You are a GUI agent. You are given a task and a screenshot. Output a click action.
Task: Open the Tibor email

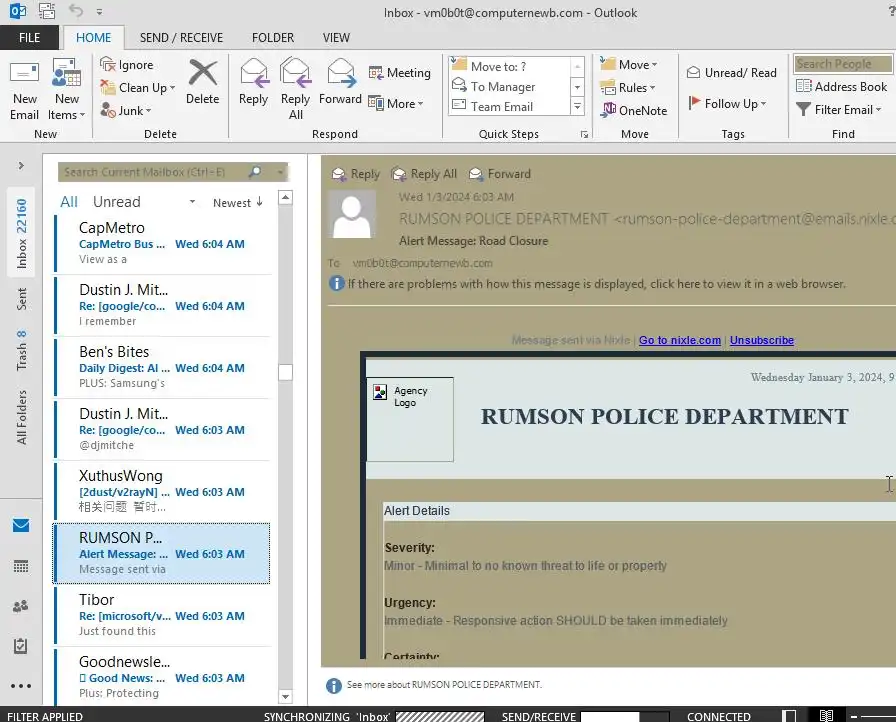[162, 615]
